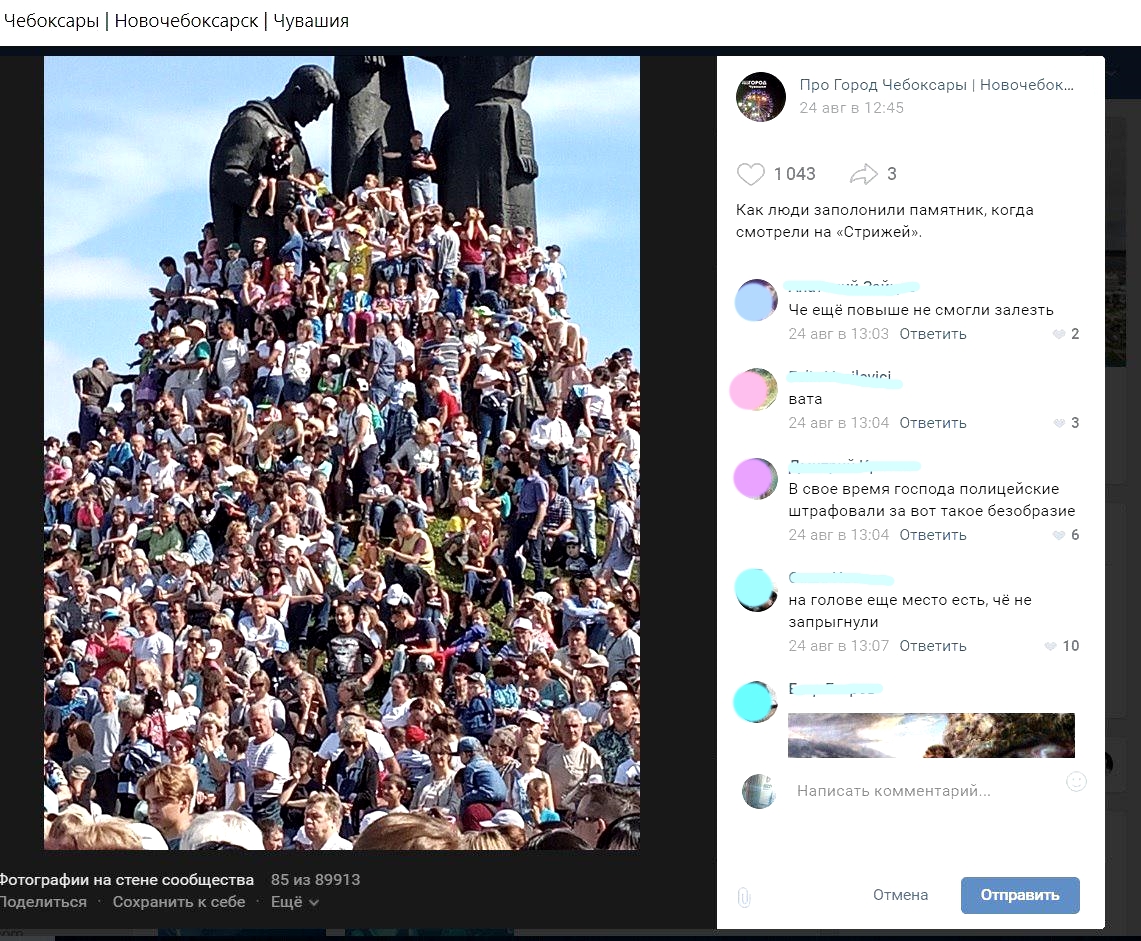Like the comment 'вата' via its heart
This screenshot has height=941, width=1141.
click(x=1059, y=424)
